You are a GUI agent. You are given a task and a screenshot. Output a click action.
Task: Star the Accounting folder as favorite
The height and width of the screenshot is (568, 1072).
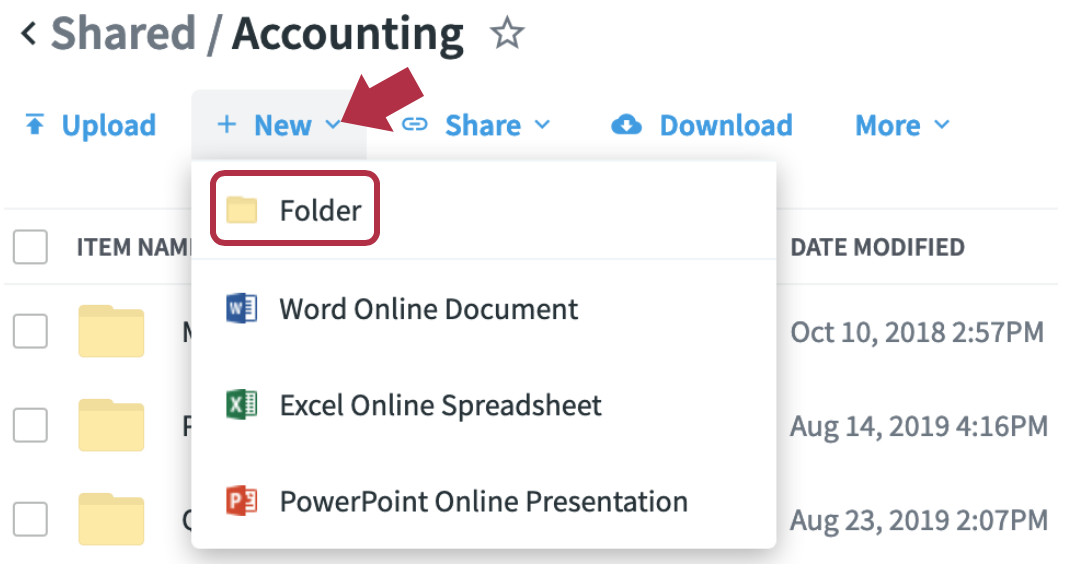507,33
